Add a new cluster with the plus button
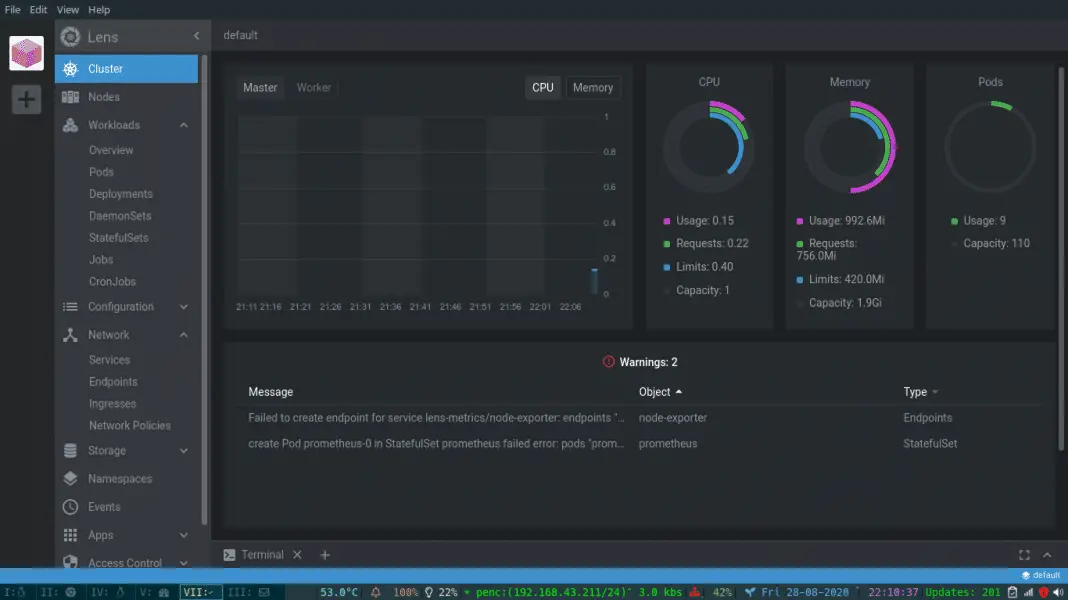The height and width of the screenshot is (600, 1068). 26,99
